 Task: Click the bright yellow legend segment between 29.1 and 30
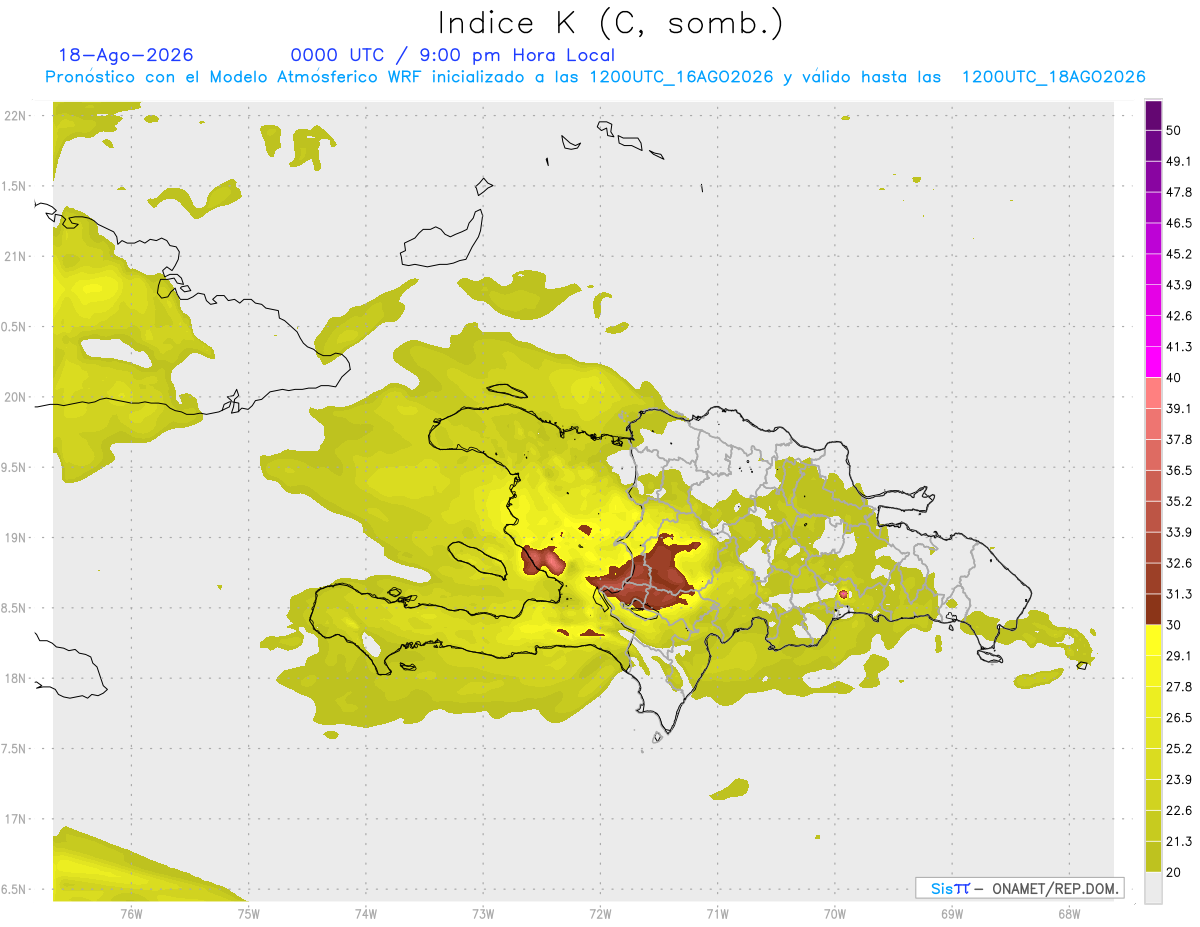coord(1154,640)
